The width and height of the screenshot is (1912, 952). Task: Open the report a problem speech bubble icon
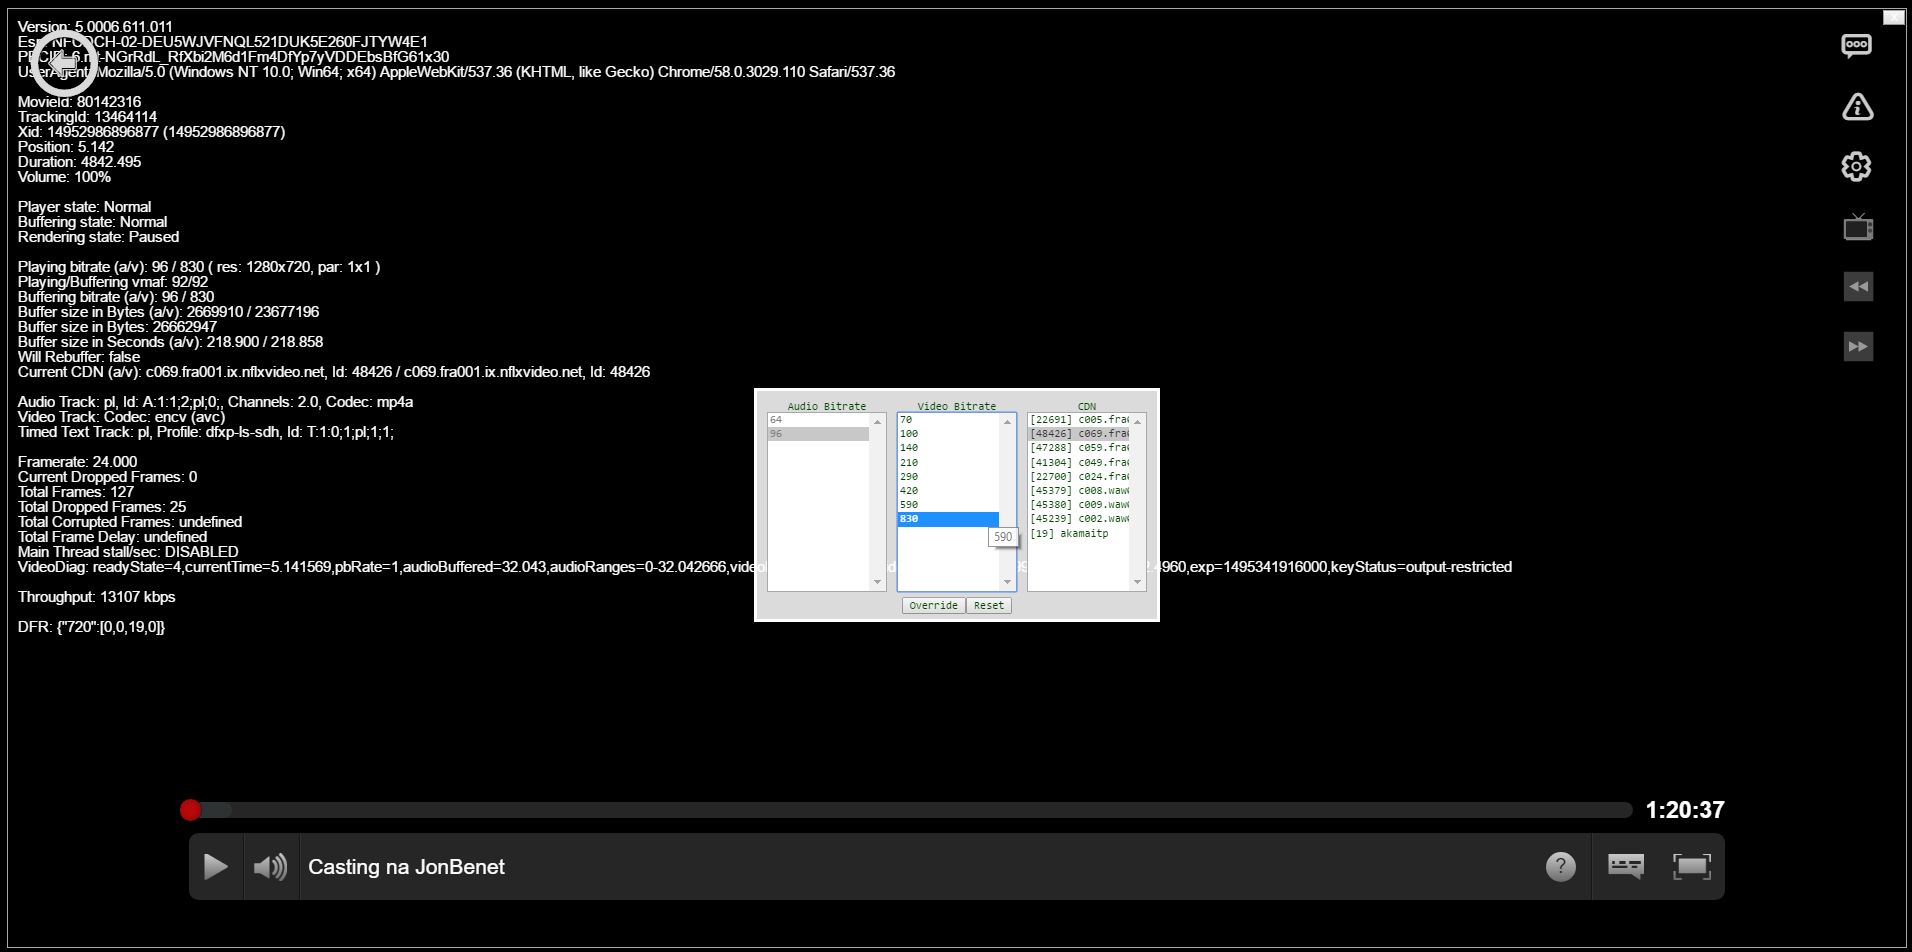coord(1857,46)
